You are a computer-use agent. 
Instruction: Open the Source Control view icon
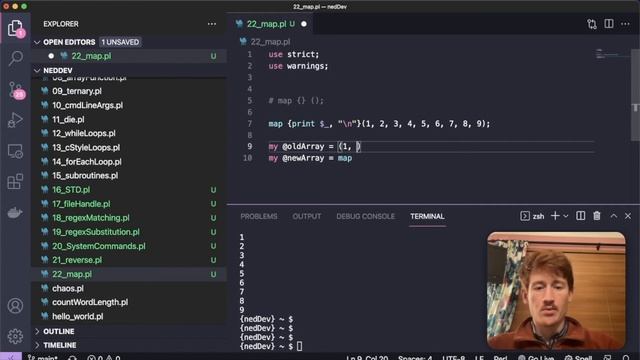(16, 89)
